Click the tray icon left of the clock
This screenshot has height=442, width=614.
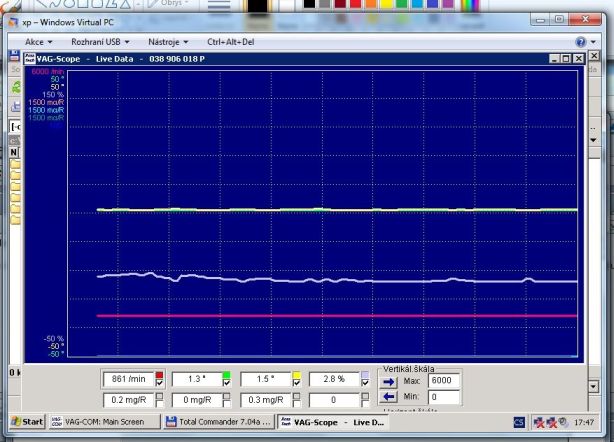tap(563, 422)
